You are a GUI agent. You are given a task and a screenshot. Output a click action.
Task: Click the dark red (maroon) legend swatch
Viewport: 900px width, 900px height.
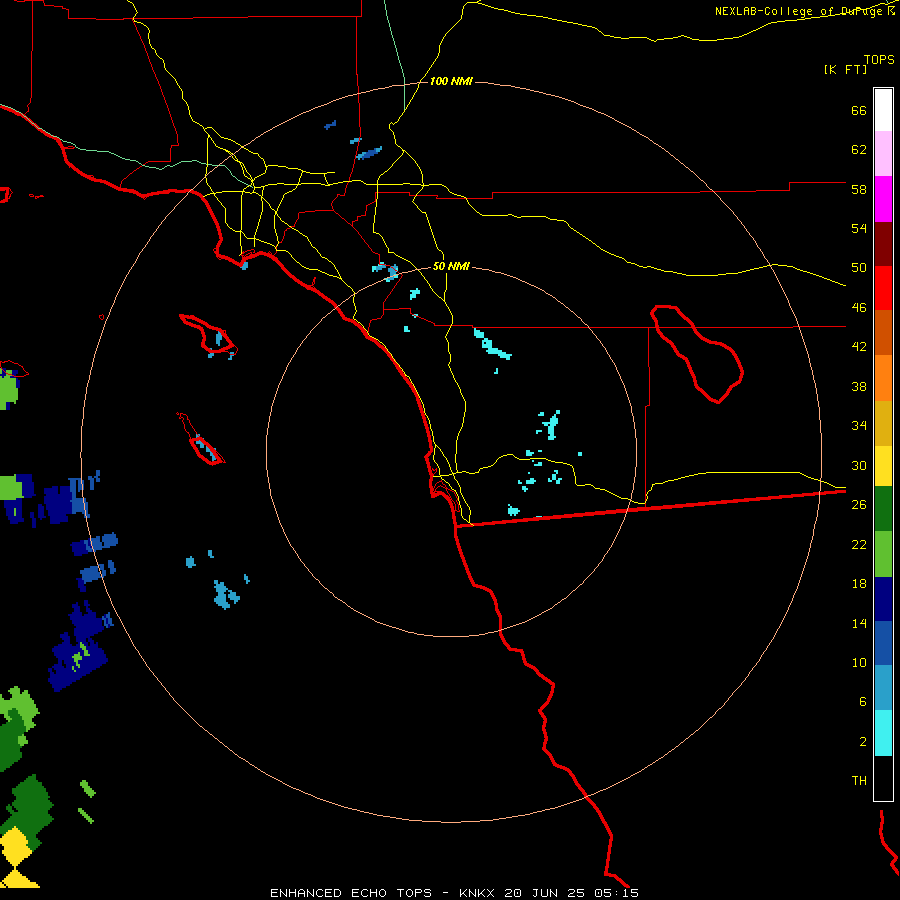coord(883,244)
